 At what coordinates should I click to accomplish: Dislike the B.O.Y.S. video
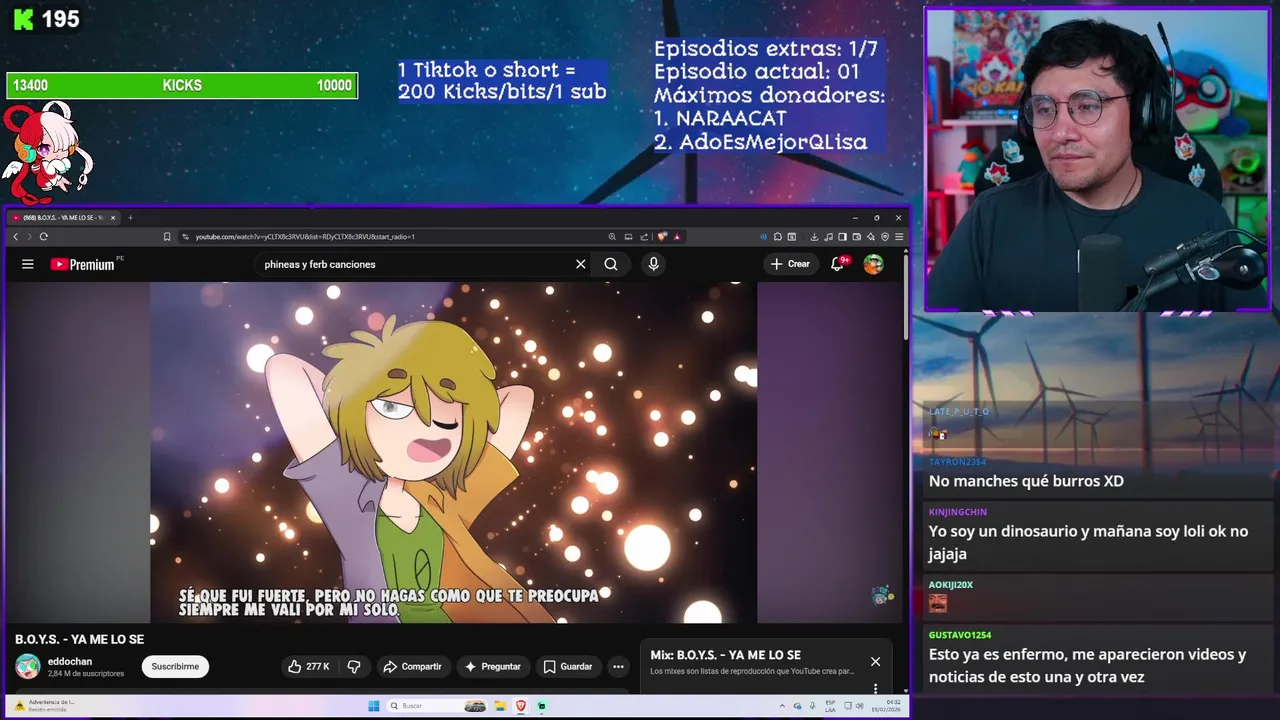[x=353, y=666]
